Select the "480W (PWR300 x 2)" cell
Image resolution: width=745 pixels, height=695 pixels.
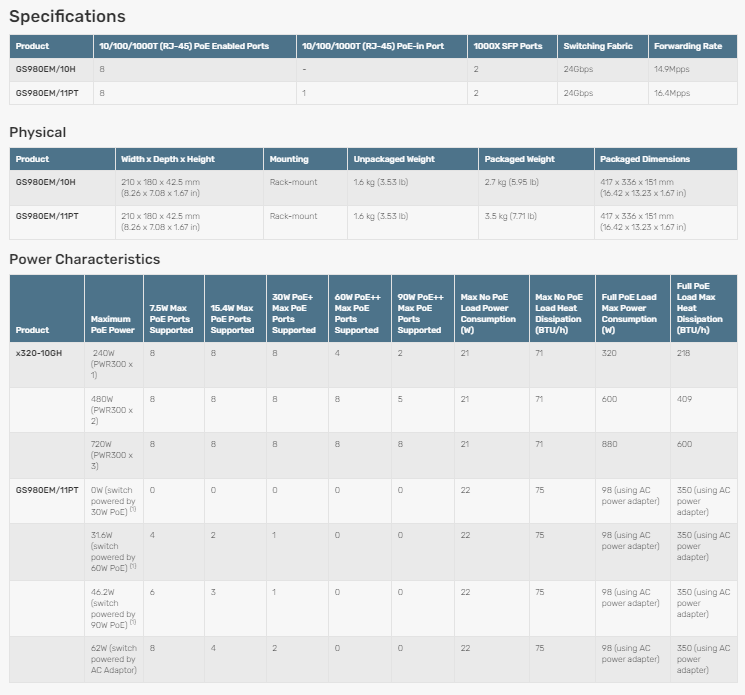(112, 410)
